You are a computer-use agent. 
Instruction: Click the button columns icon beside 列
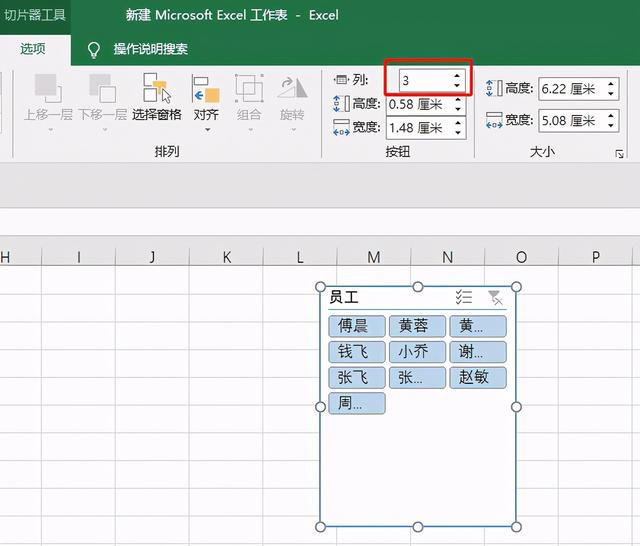point(342,80)
